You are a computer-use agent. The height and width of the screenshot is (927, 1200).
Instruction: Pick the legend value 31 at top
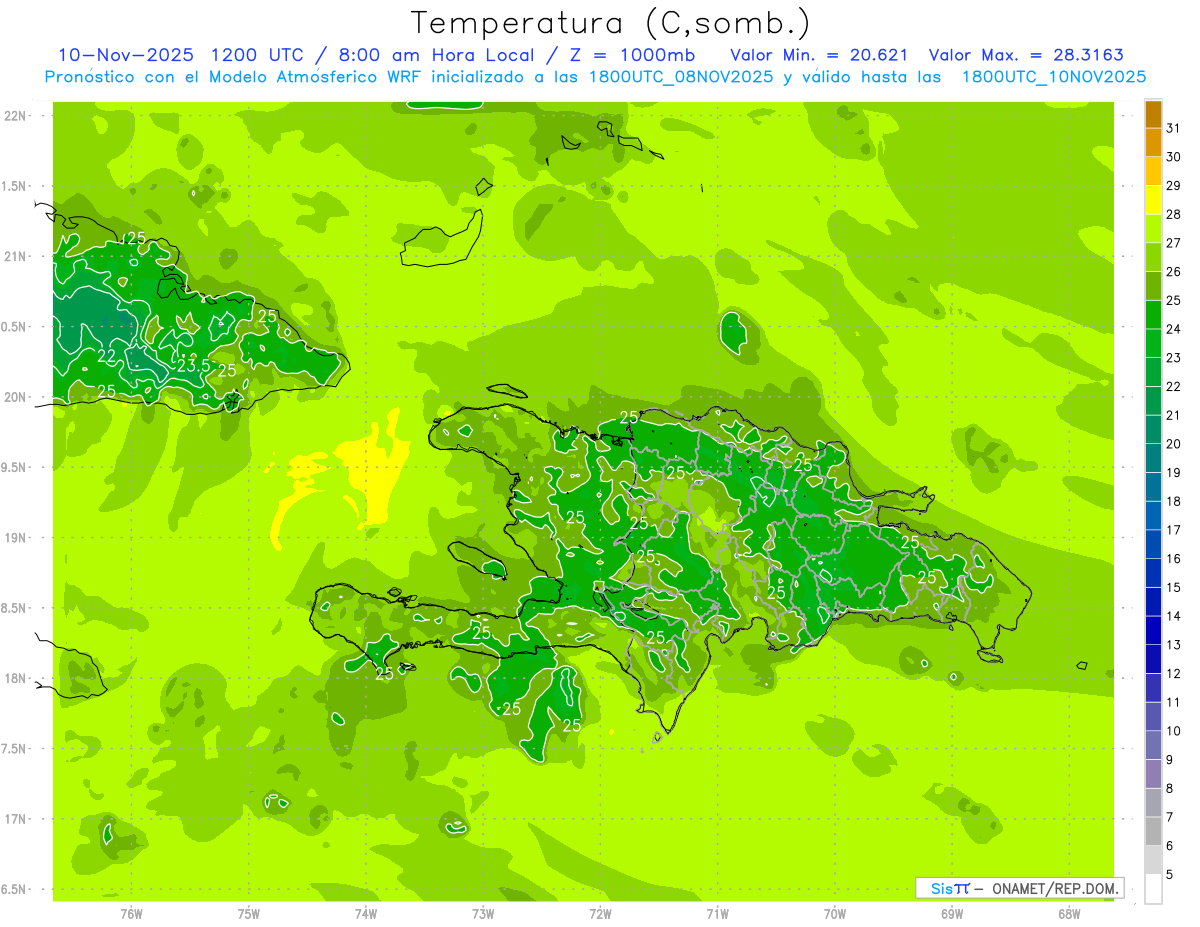(1173, 127)
